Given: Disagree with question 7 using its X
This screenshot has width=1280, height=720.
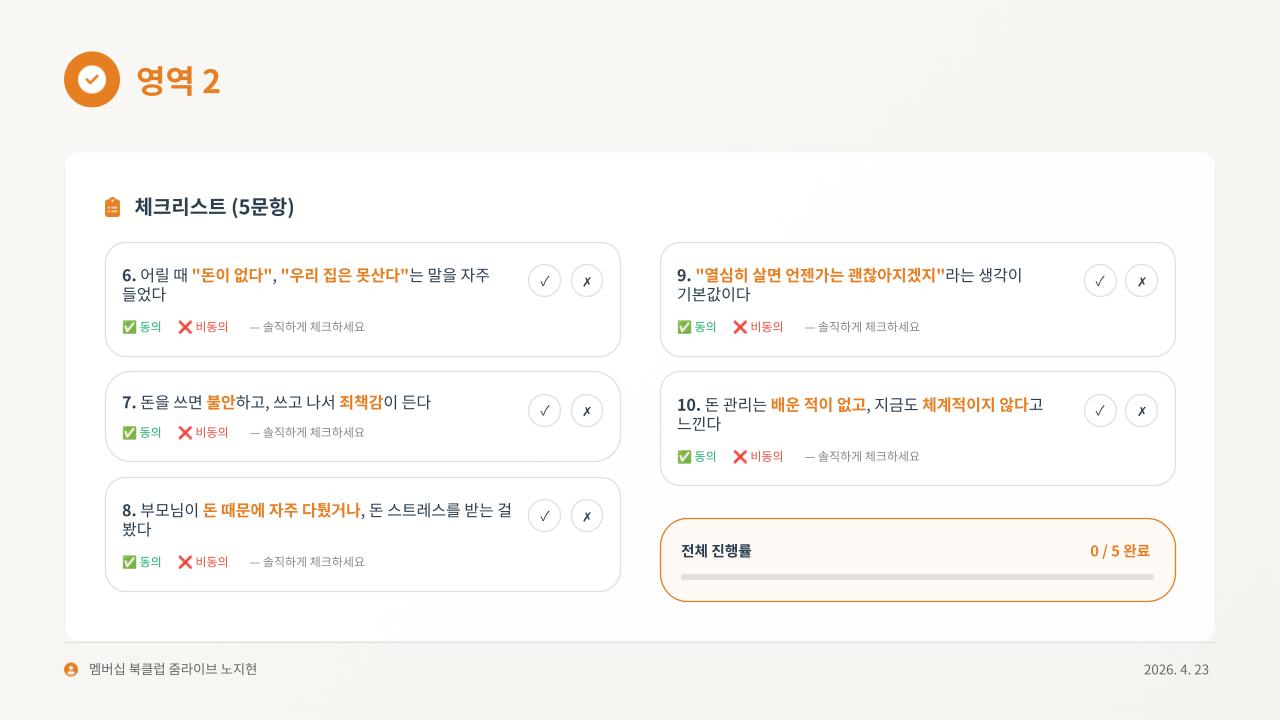Looking at the screenshot, I should (587, 410).
